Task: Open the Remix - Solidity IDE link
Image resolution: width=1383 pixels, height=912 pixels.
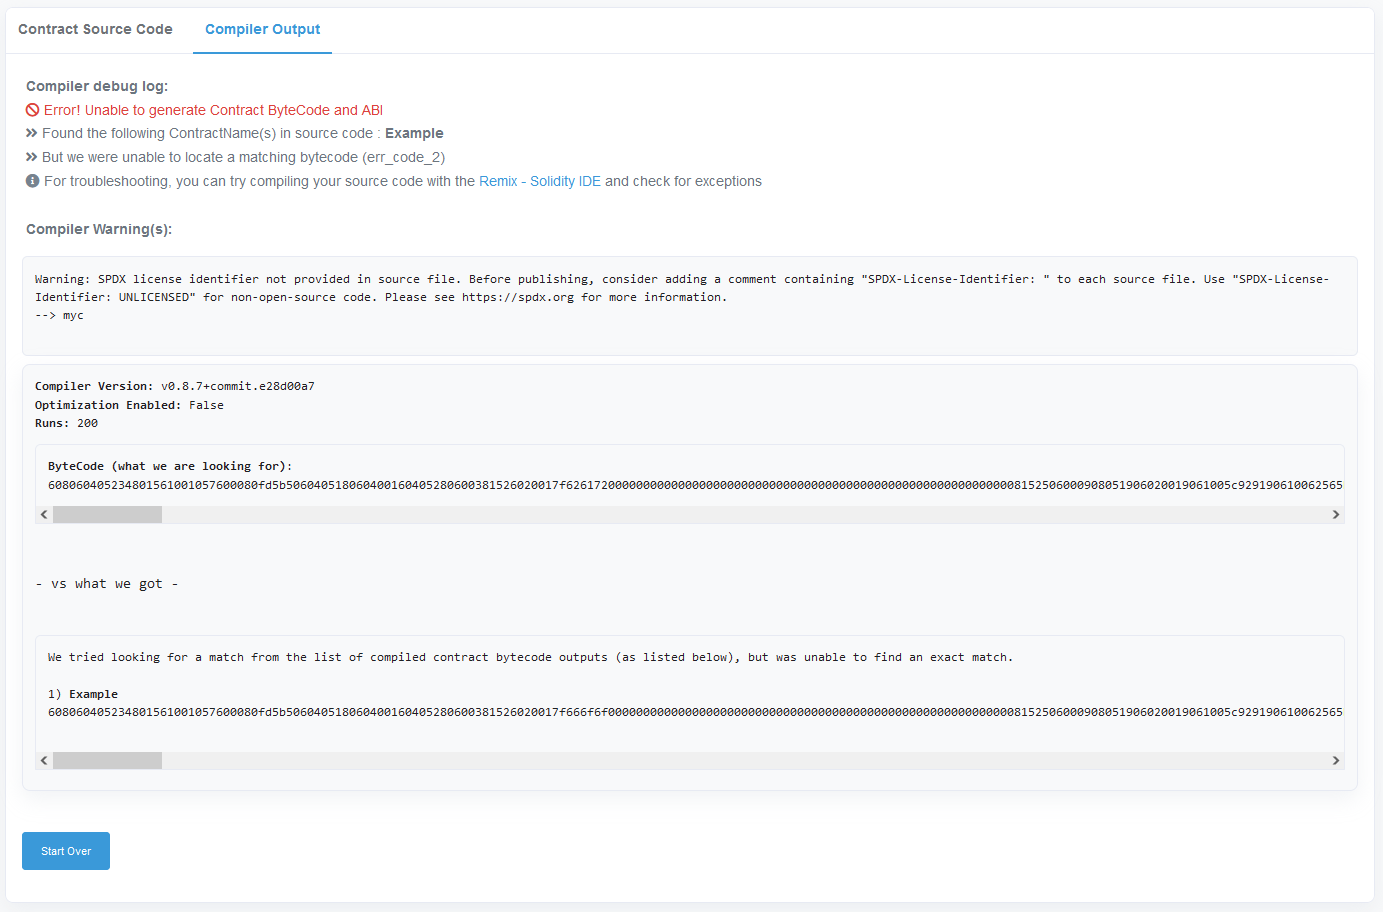Action: 539,181
